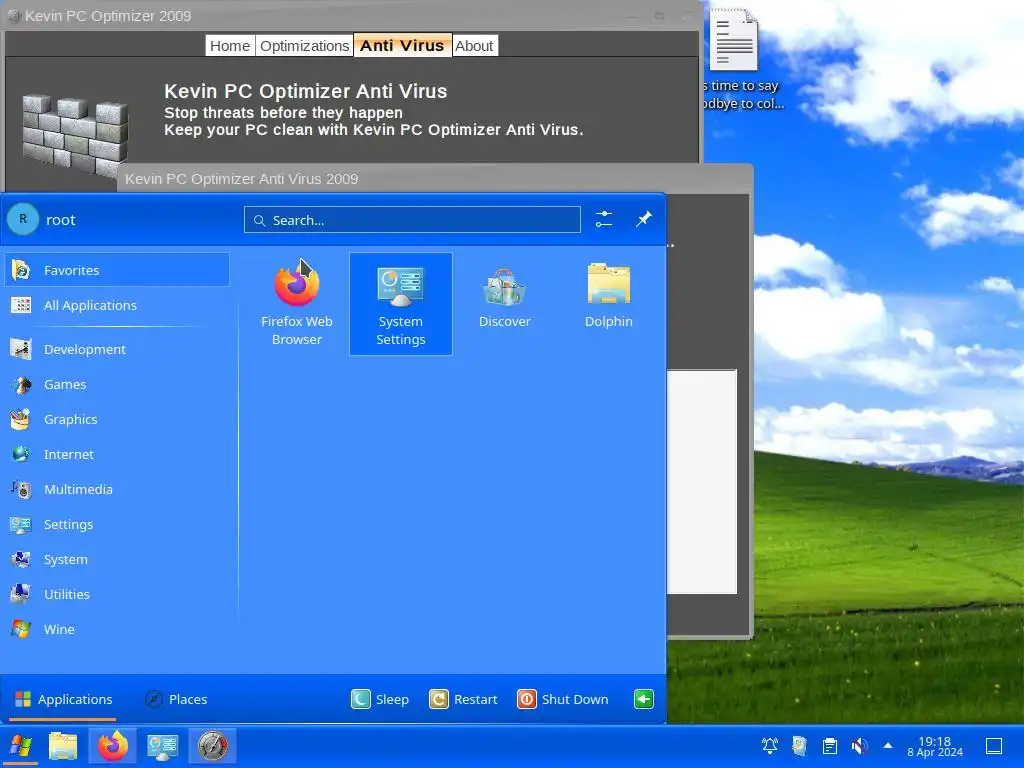Open the Internet category
This screenshot has width=1024, height=768.
coord(117,454)
